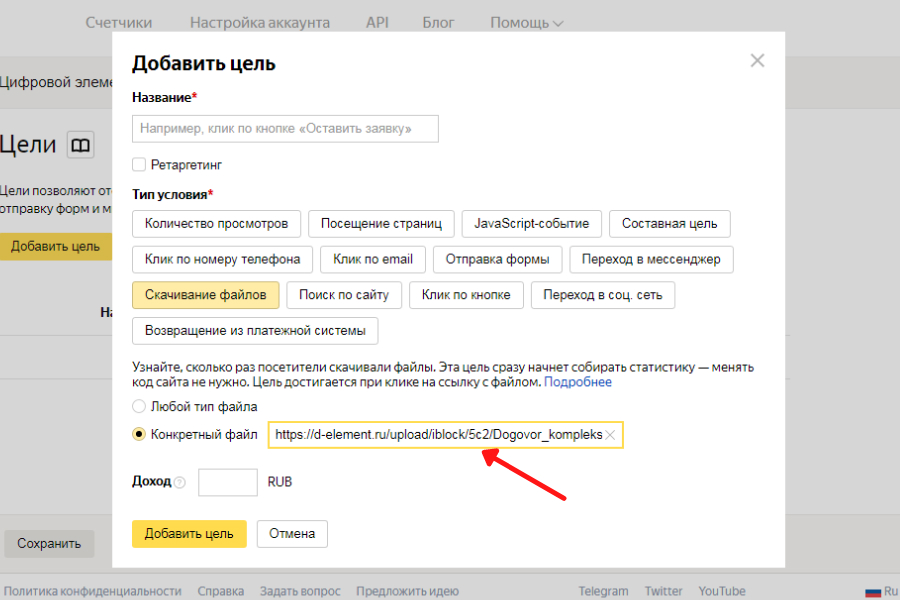Clear the file URL with the X icon
Viewport: 900px width, 600px height.
(610, 435)
